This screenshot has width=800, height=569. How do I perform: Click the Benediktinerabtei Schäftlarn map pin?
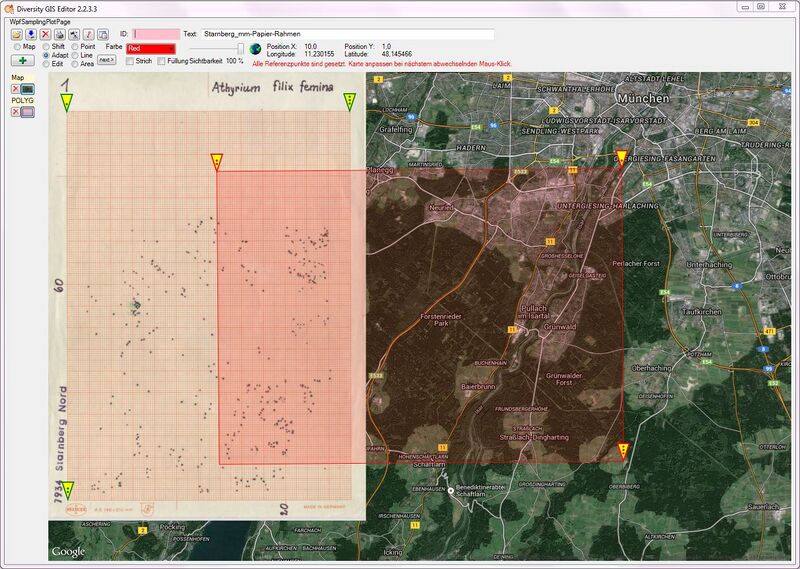451,491
